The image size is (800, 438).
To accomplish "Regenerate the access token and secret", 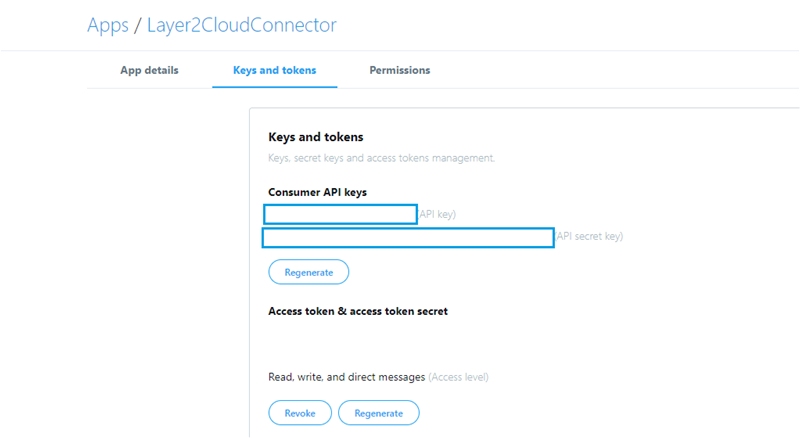I will 378,412.
